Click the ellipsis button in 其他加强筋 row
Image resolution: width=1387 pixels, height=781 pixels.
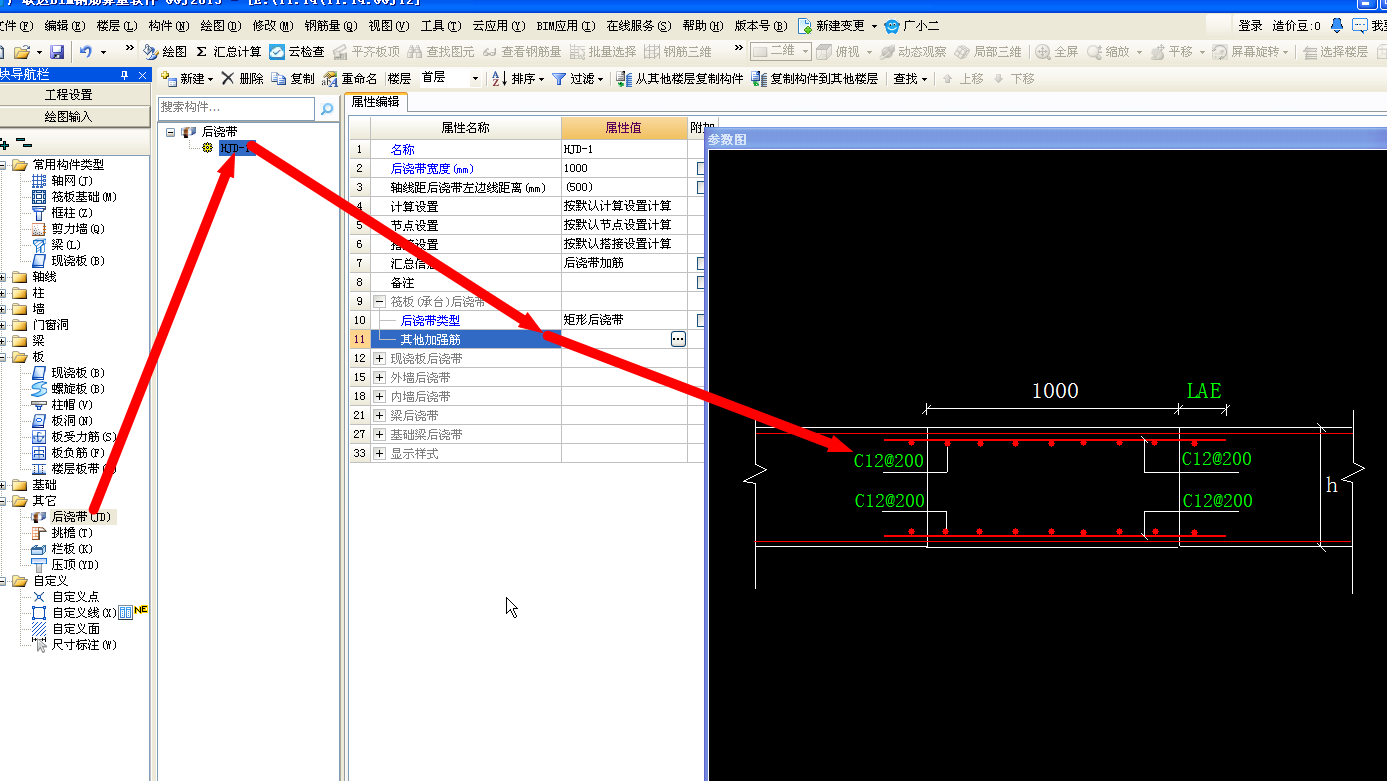[x=678, y=339]
